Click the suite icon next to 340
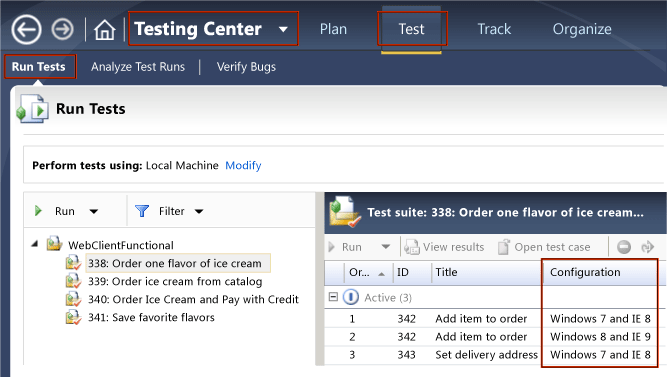The height and width of the screenshot is (377, 667). tap(73, 299)
